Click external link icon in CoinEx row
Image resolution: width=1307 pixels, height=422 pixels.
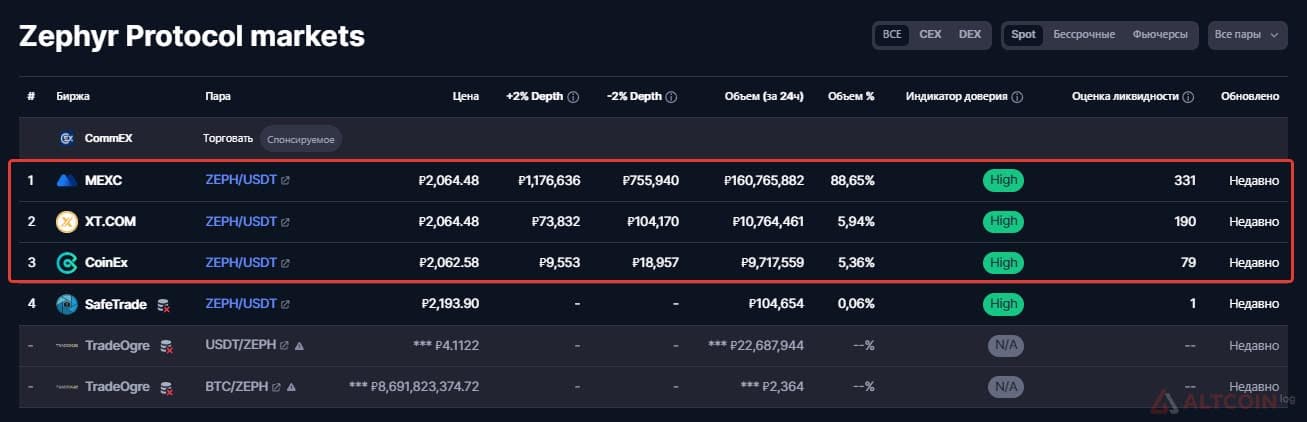click(286, 263)
